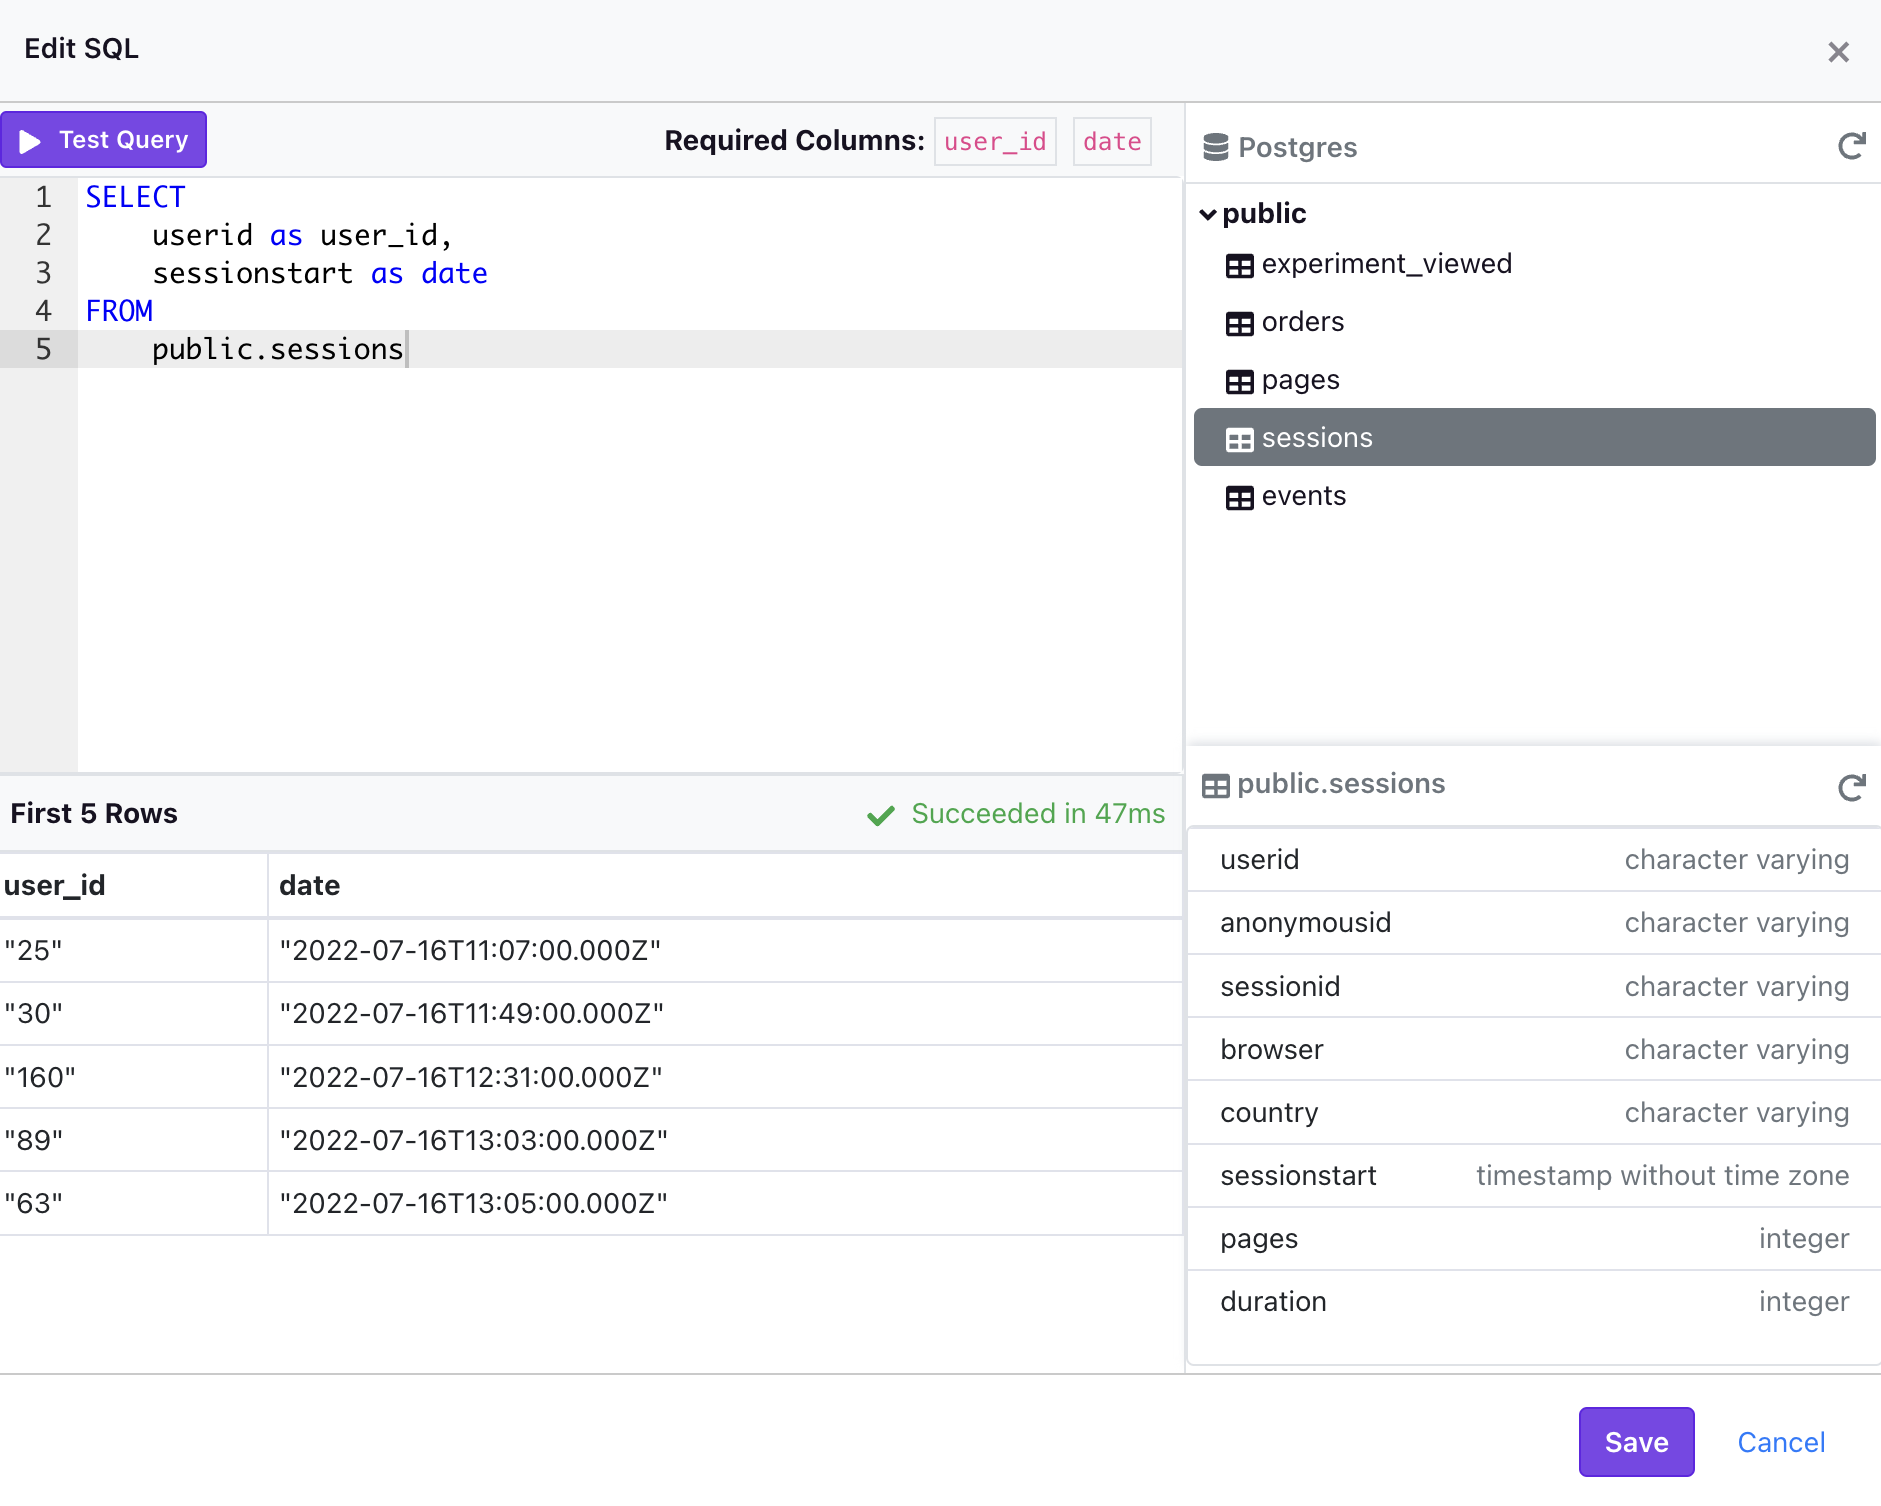Click the 'First 5 Rows' heading
This screenshot has width=1881, height=1506.
pyautogui.click(x=94, y=814)
